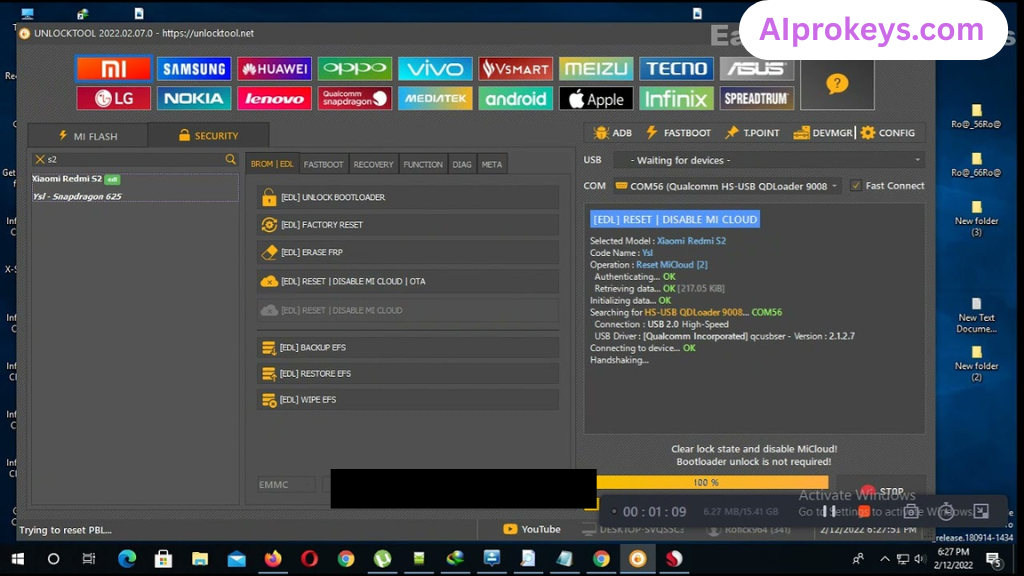Select the Samsung brand icon
The image size is (1024, 576).
[194, 69]
